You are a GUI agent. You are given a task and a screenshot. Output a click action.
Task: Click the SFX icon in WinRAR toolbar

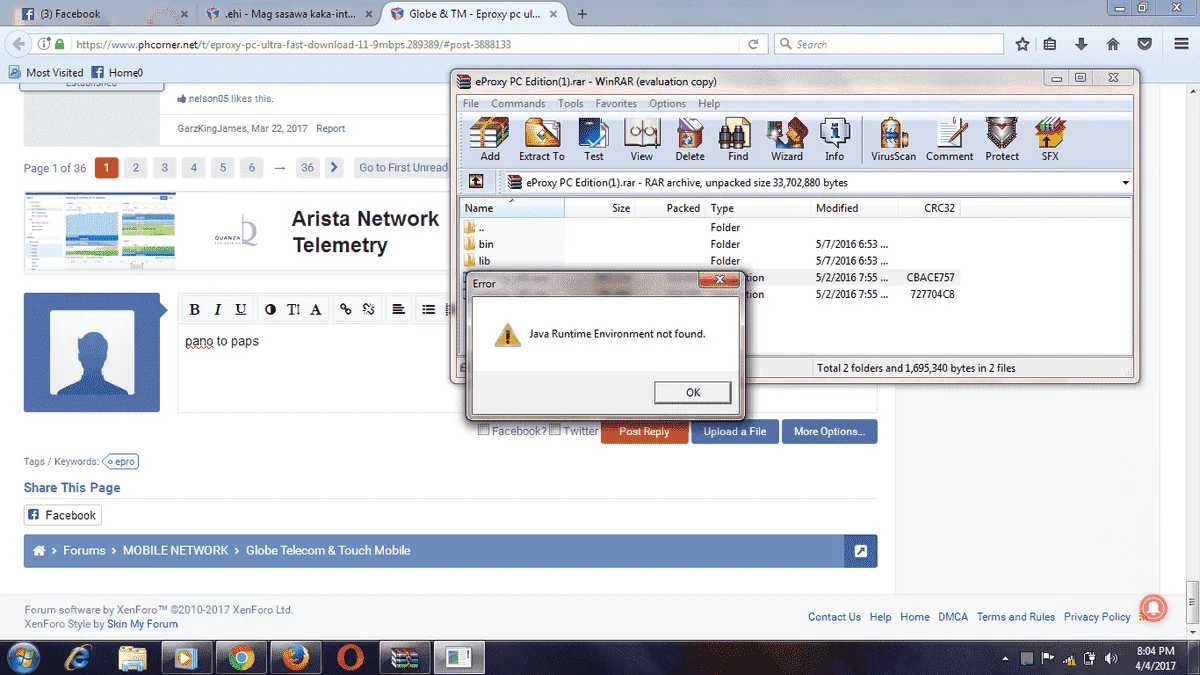pos(1050,138)
